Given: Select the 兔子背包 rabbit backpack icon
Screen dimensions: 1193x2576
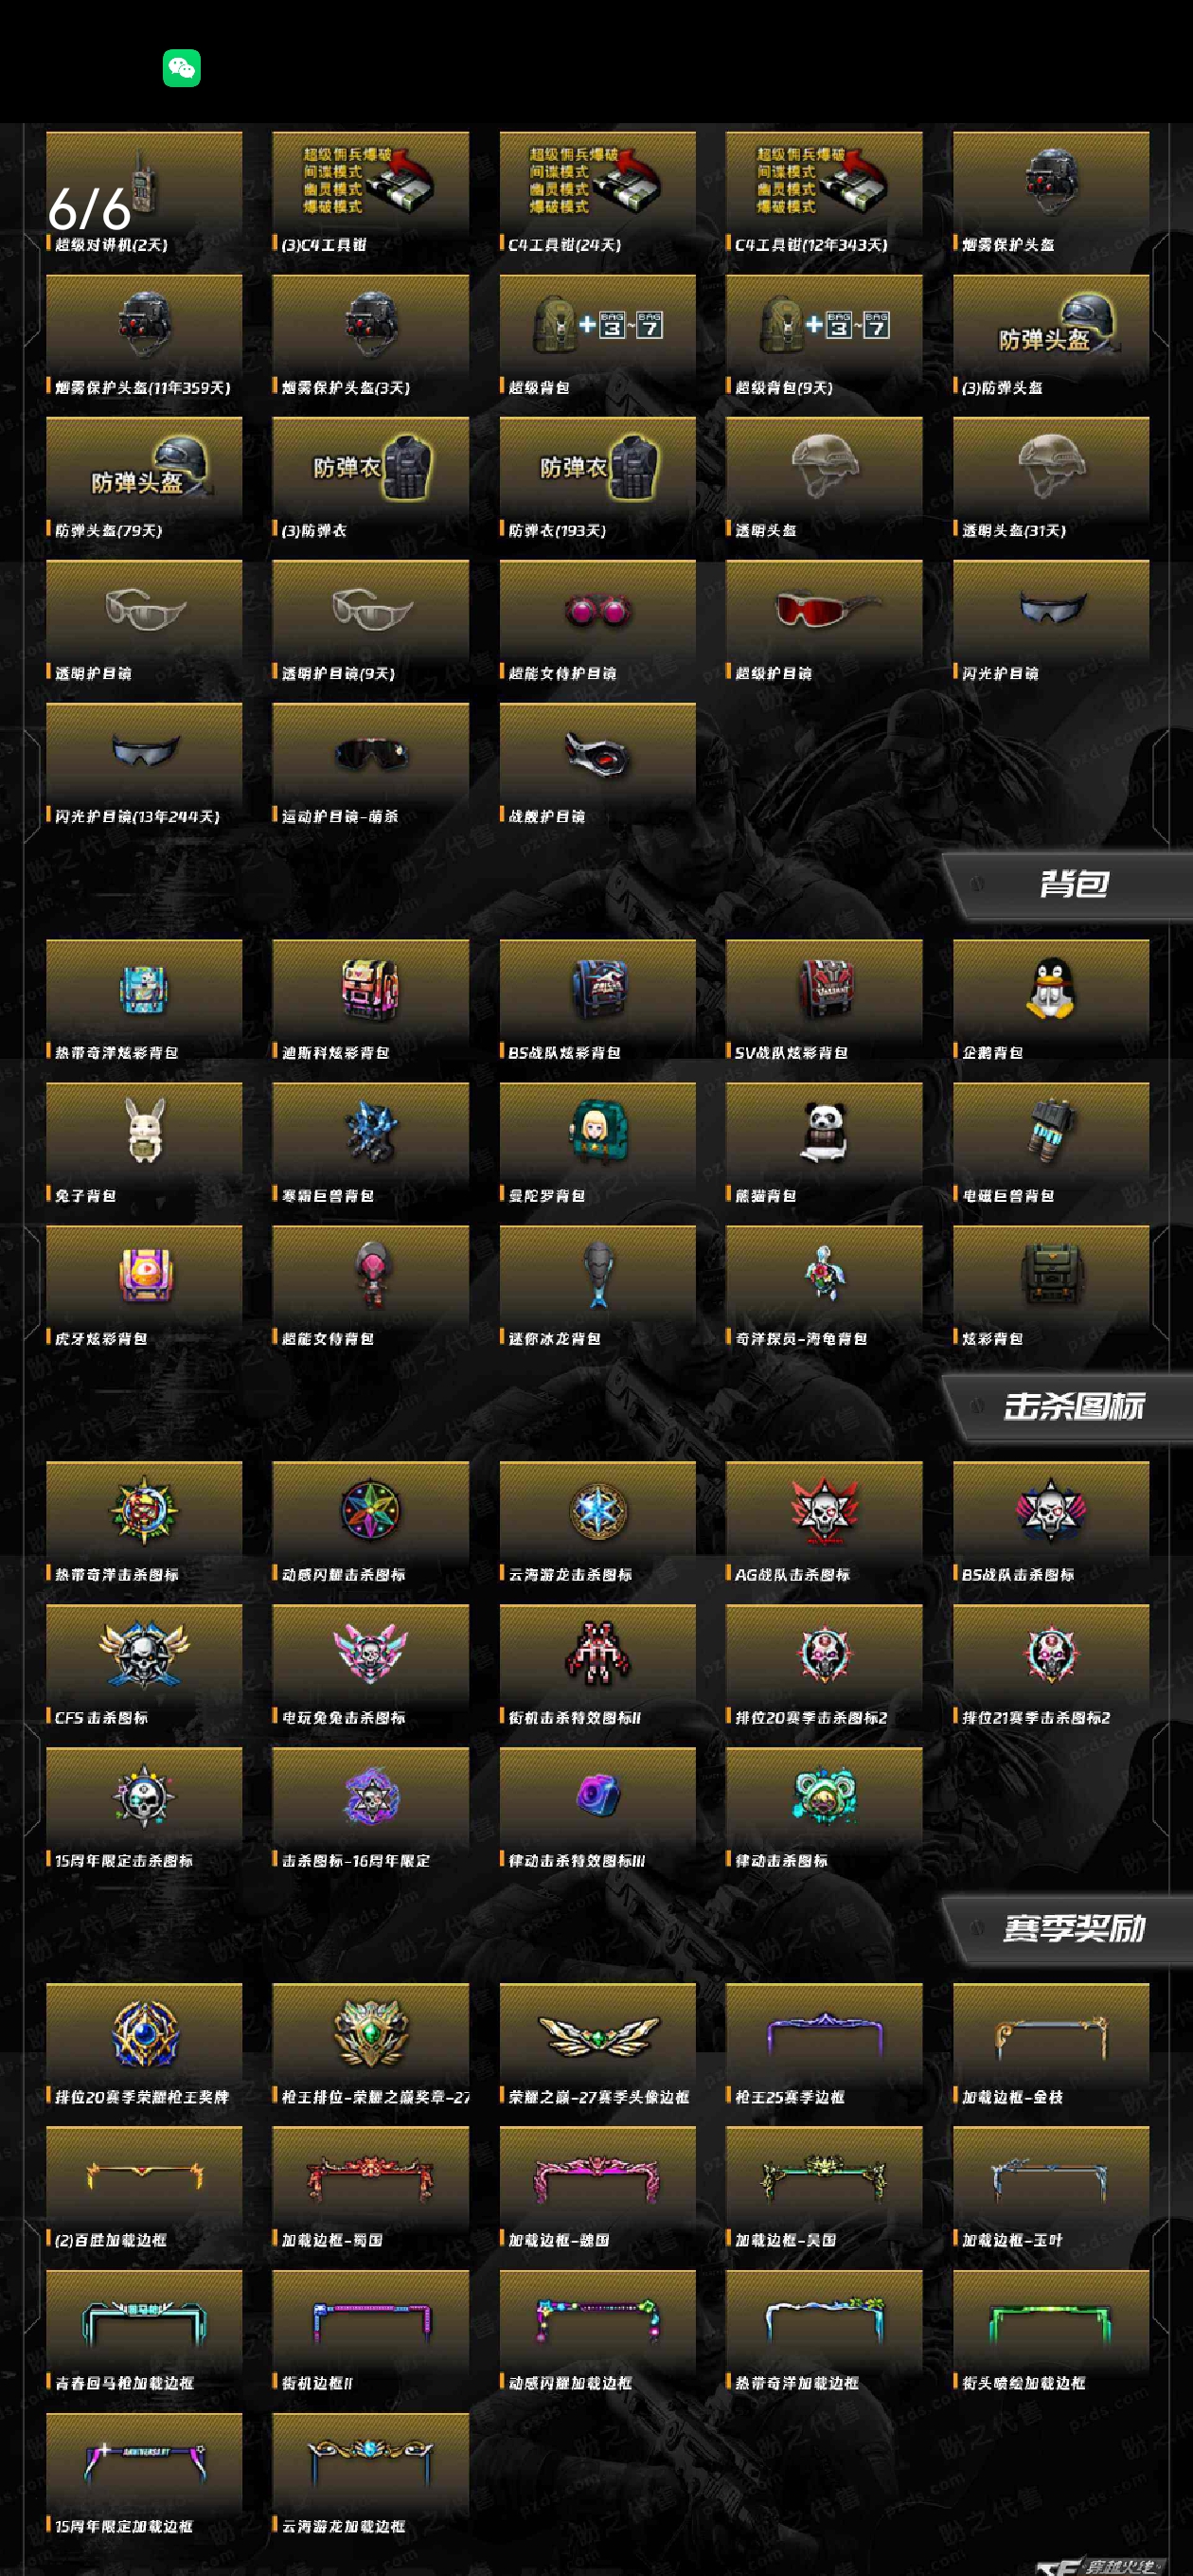Looking at the screenshot, I should (144, 1131).
